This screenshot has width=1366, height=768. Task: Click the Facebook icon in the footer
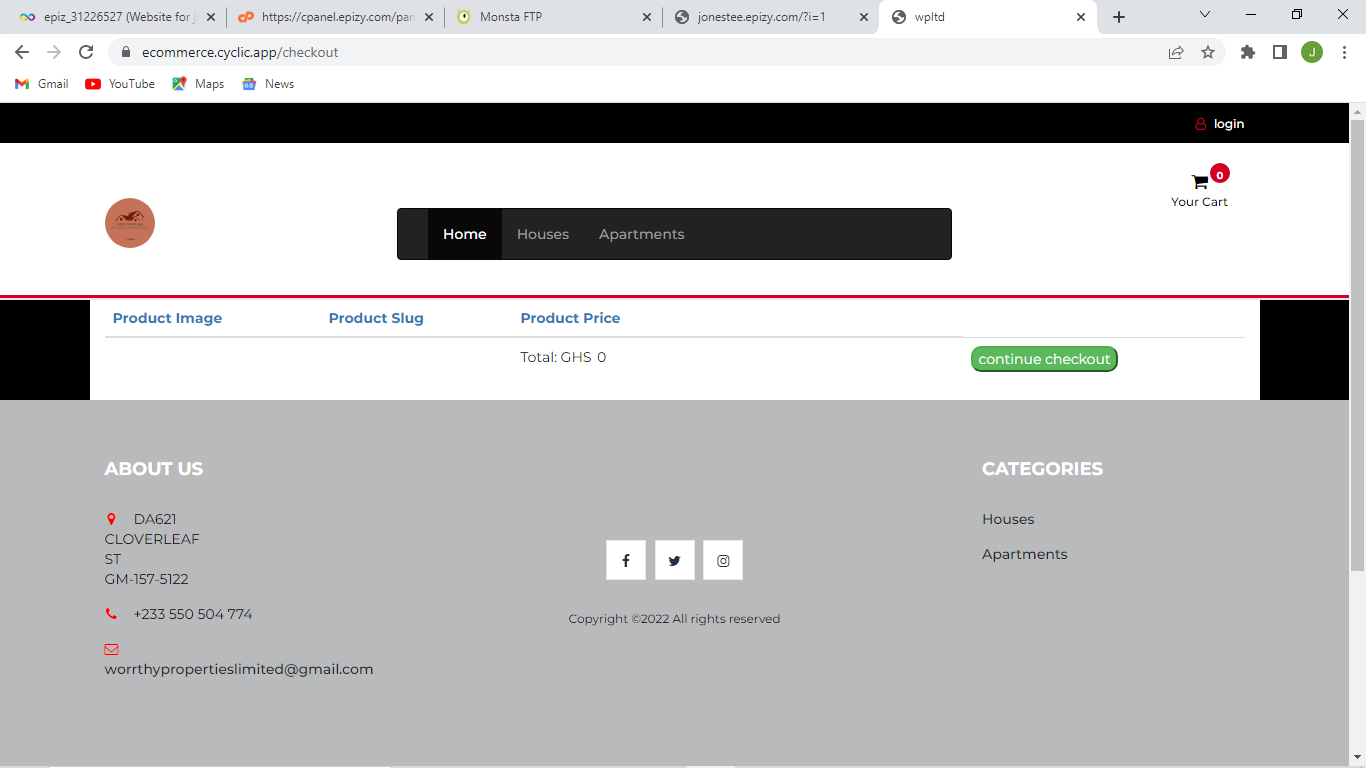pos(626,560)
